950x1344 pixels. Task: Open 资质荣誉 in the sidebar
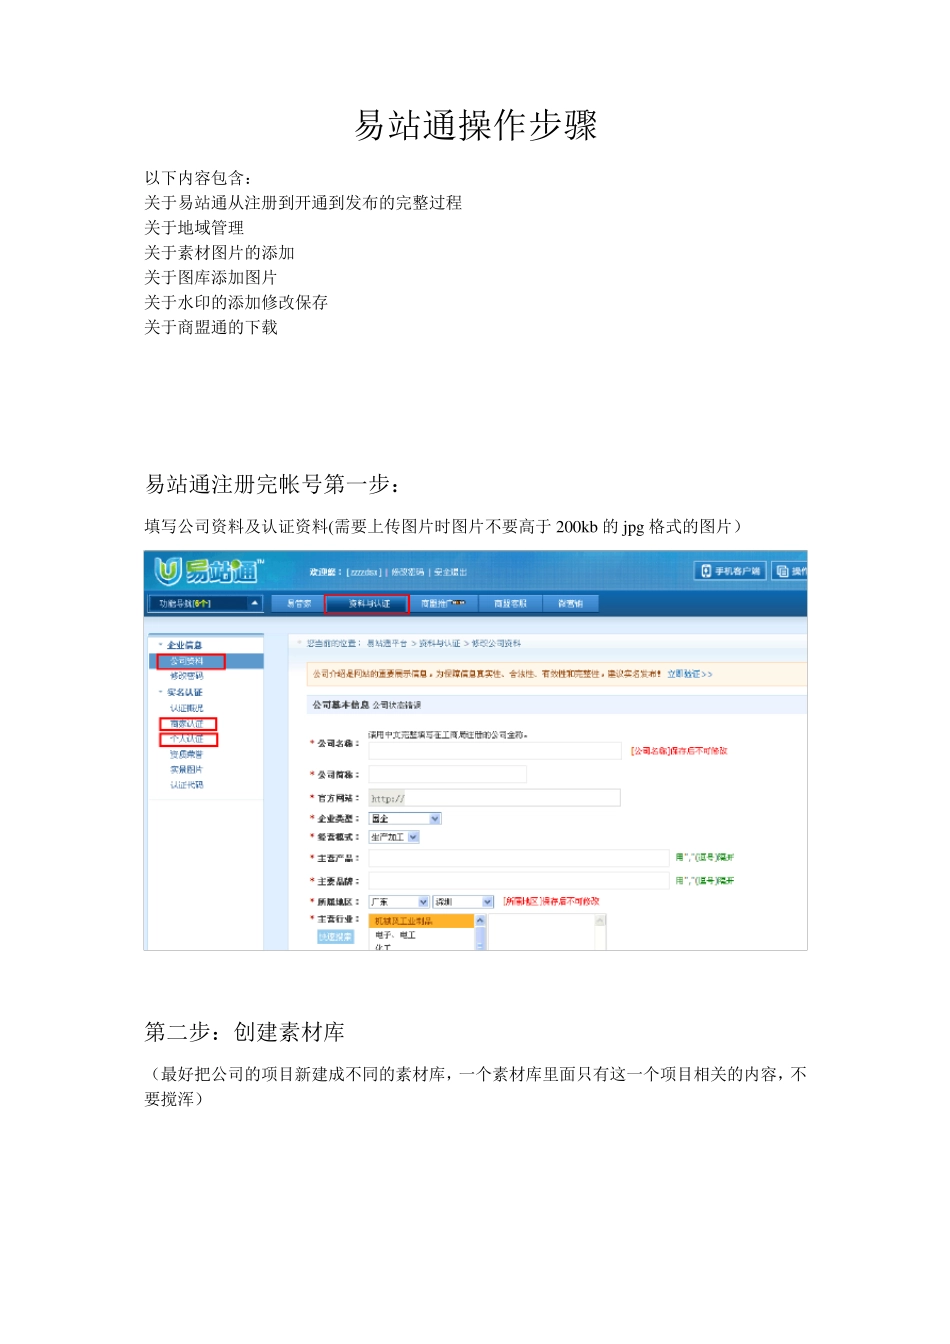tap(186, 754)
